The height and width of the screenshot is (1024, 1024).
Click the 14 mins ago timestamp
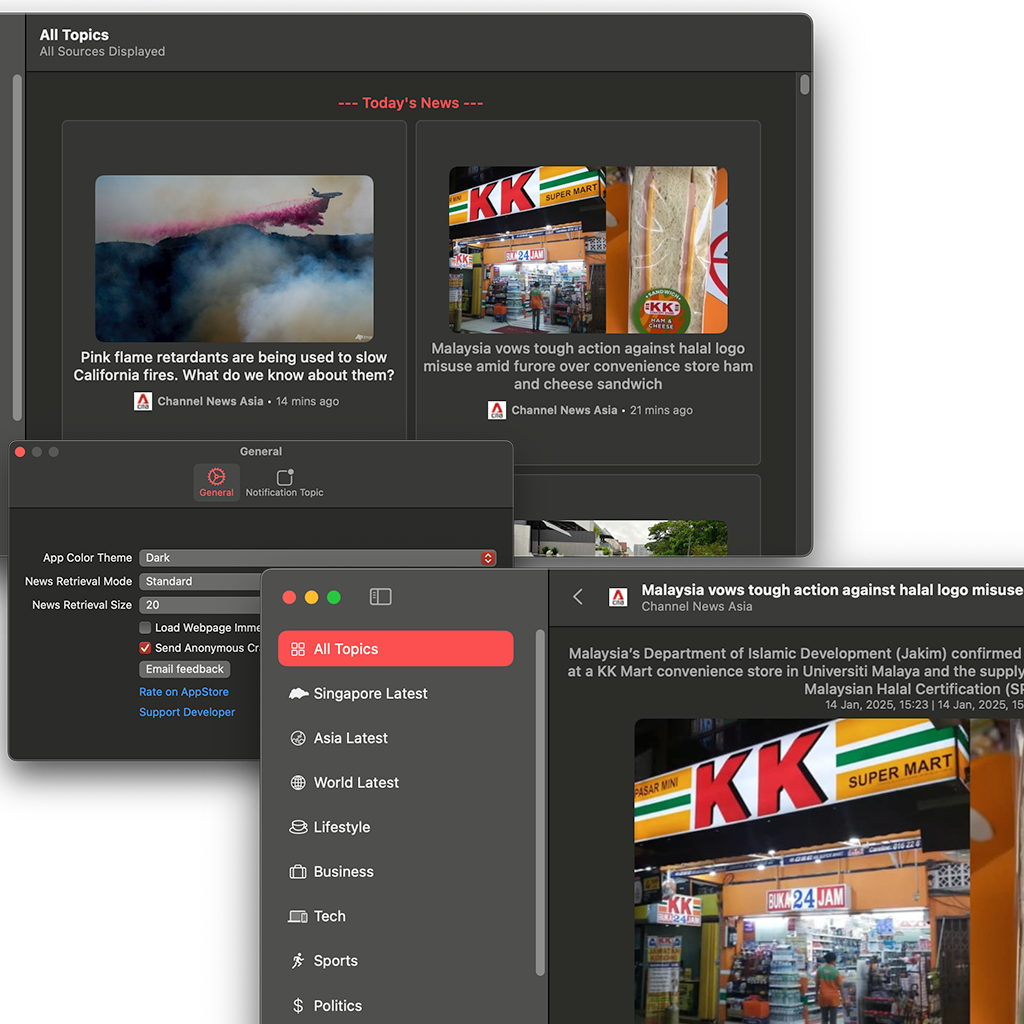308,401
